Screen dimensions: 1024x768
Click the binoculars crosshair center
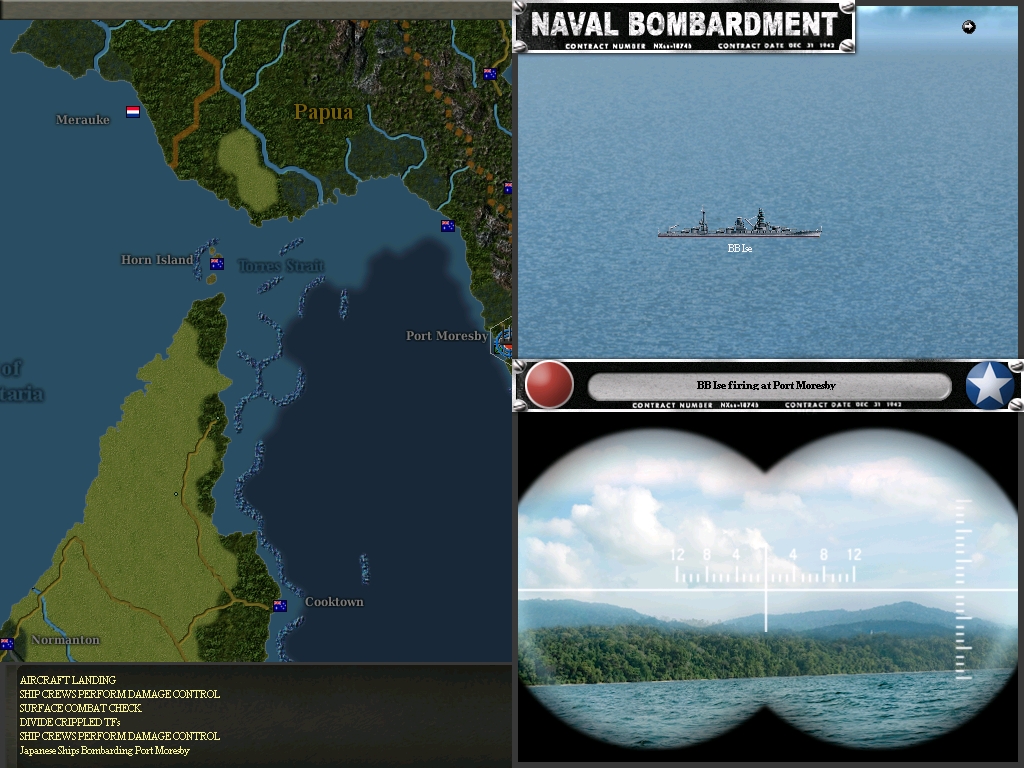coord(766,590)
